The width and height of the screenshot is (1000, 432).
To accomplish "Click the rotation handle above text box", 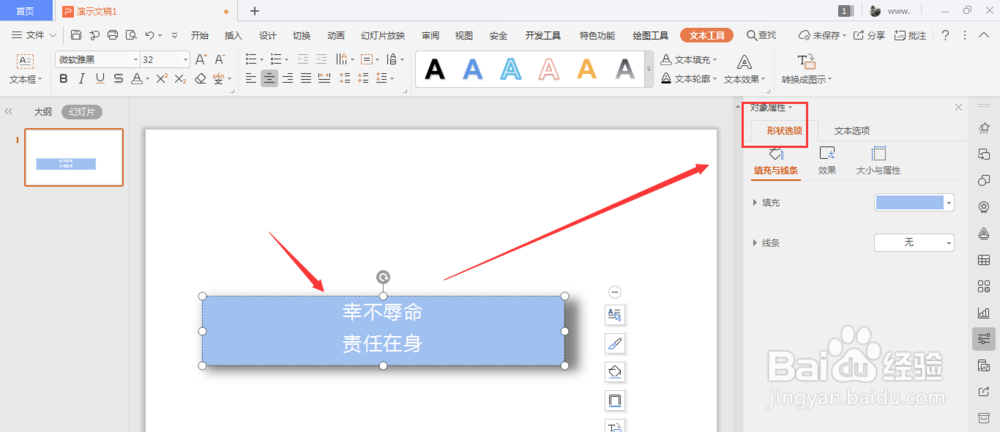I will click(383, 276).
